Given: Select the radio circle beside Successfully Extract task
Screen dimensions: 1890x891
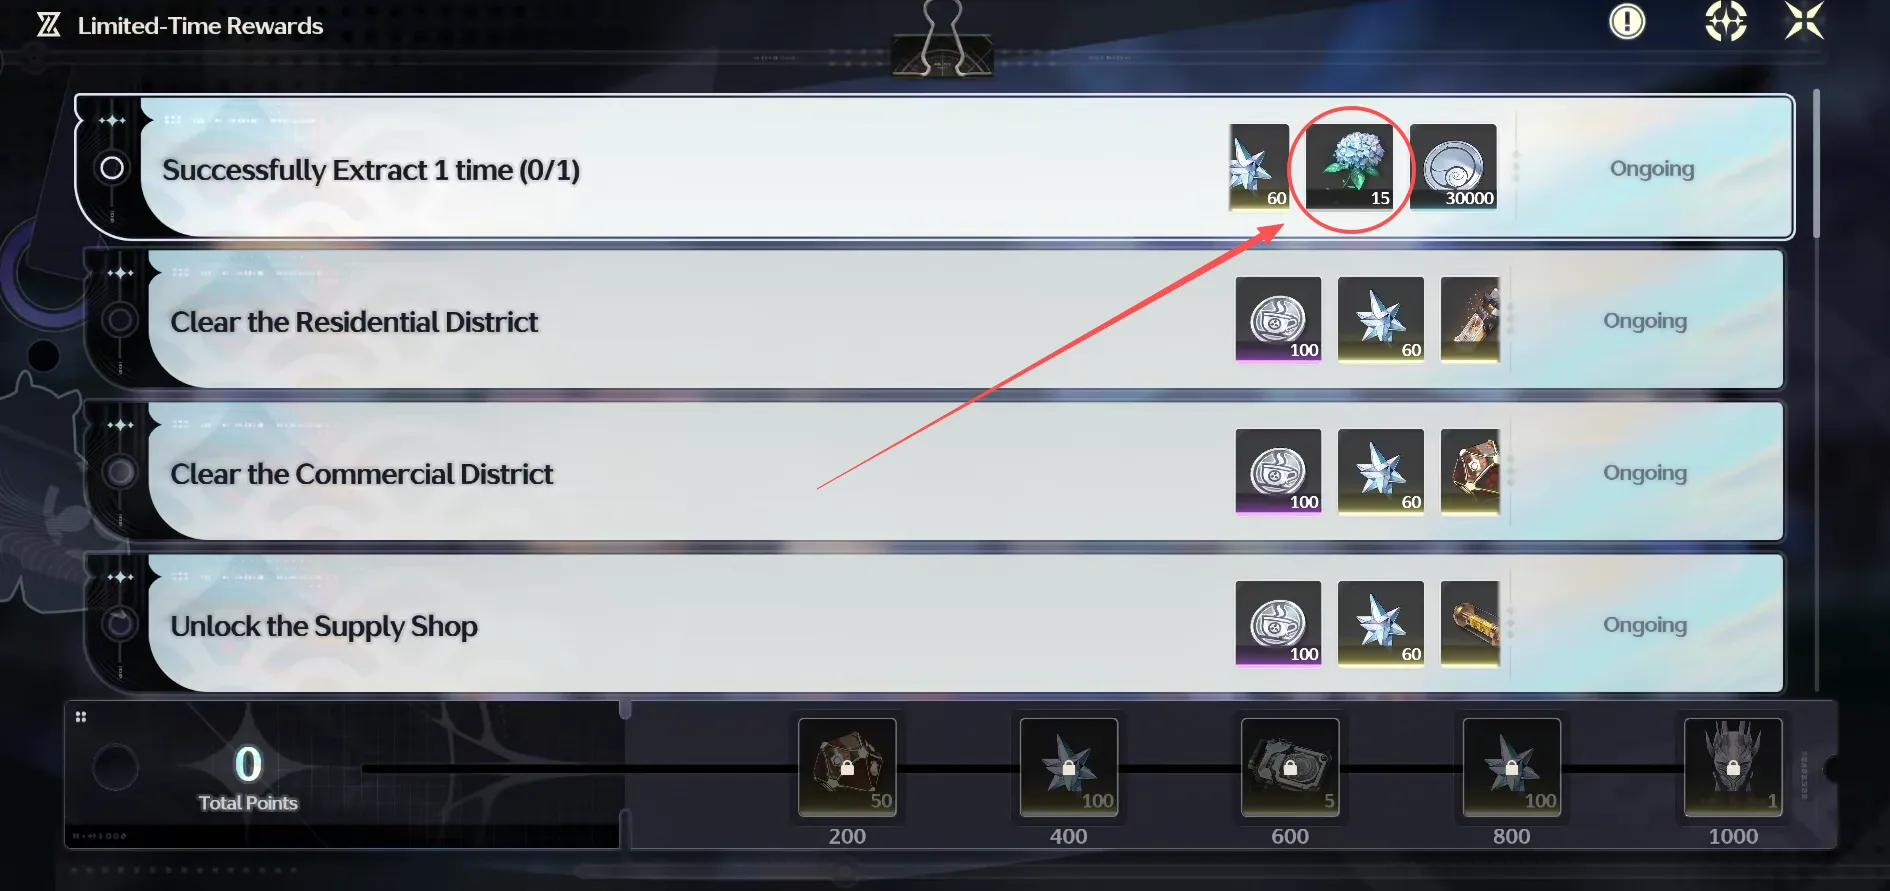Looking at the screenshot, I should coord(112,168).
